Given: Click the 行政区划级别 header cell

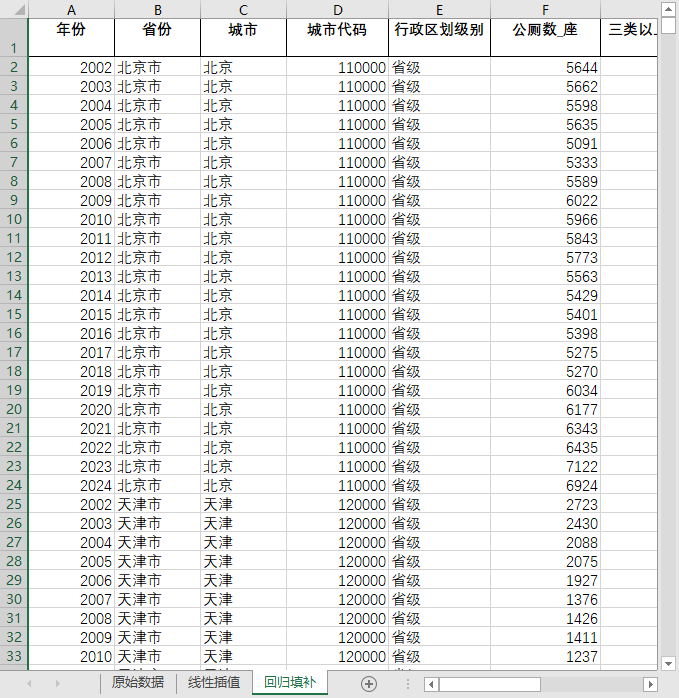Looking at the screenshot, I should pyautogui.click(x=439, y=37).
